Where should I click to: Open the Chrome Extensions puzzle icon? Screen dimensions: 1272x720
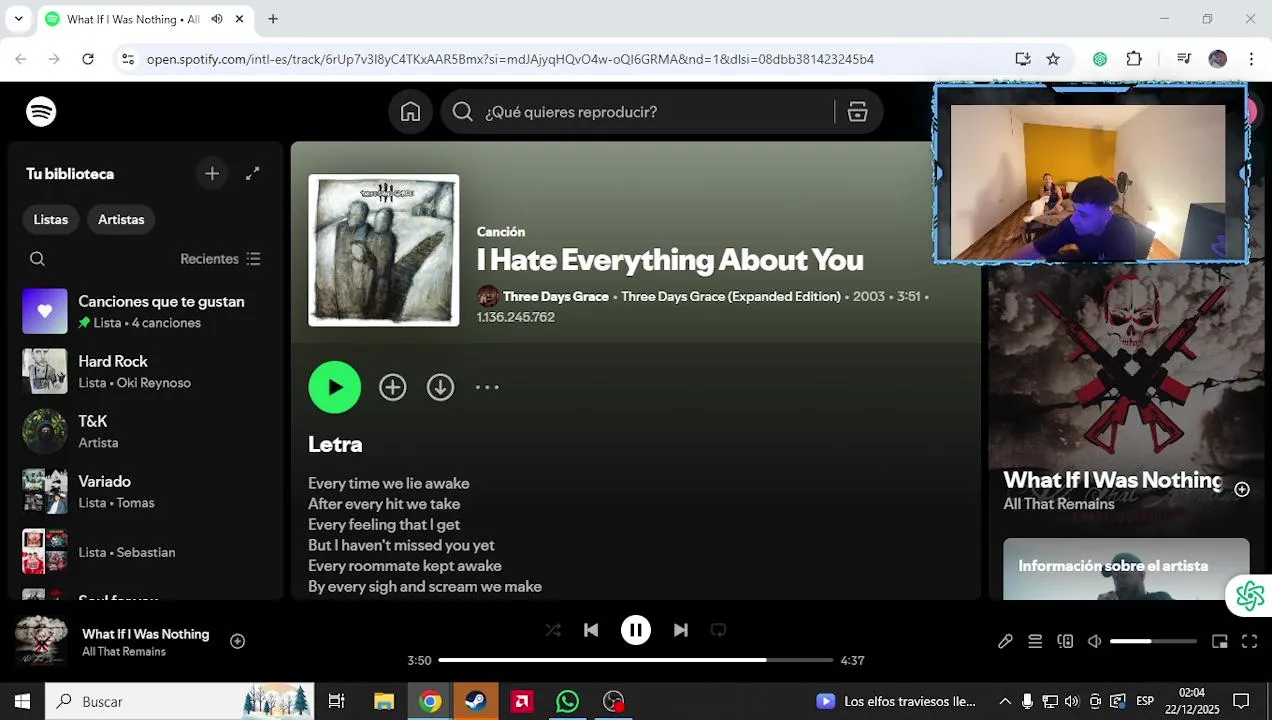(1134, 59)
